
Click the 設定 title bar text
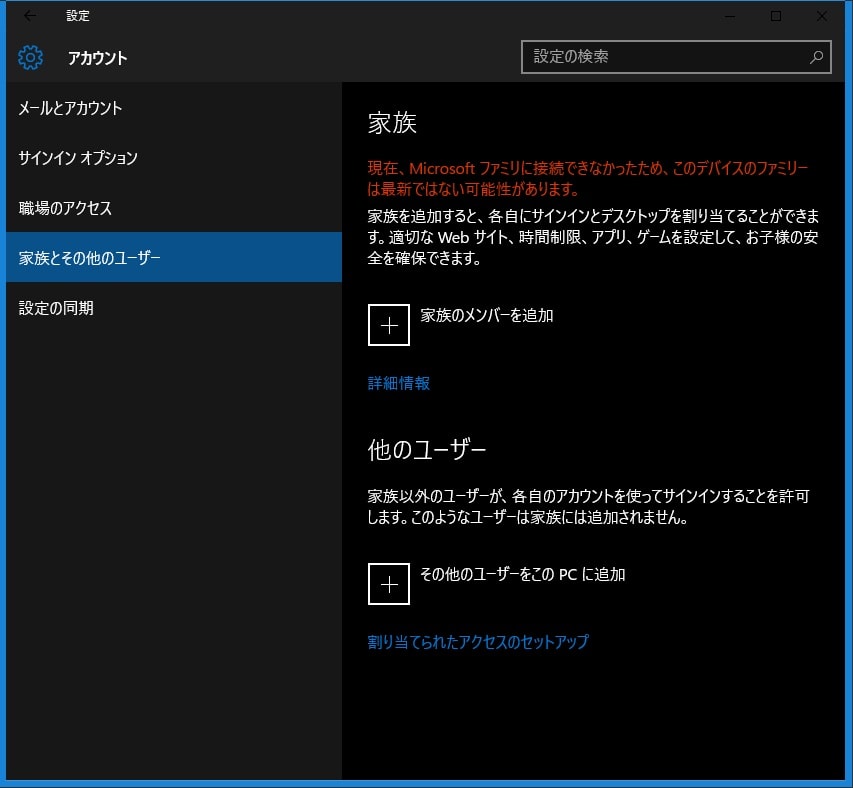point(78,16)
